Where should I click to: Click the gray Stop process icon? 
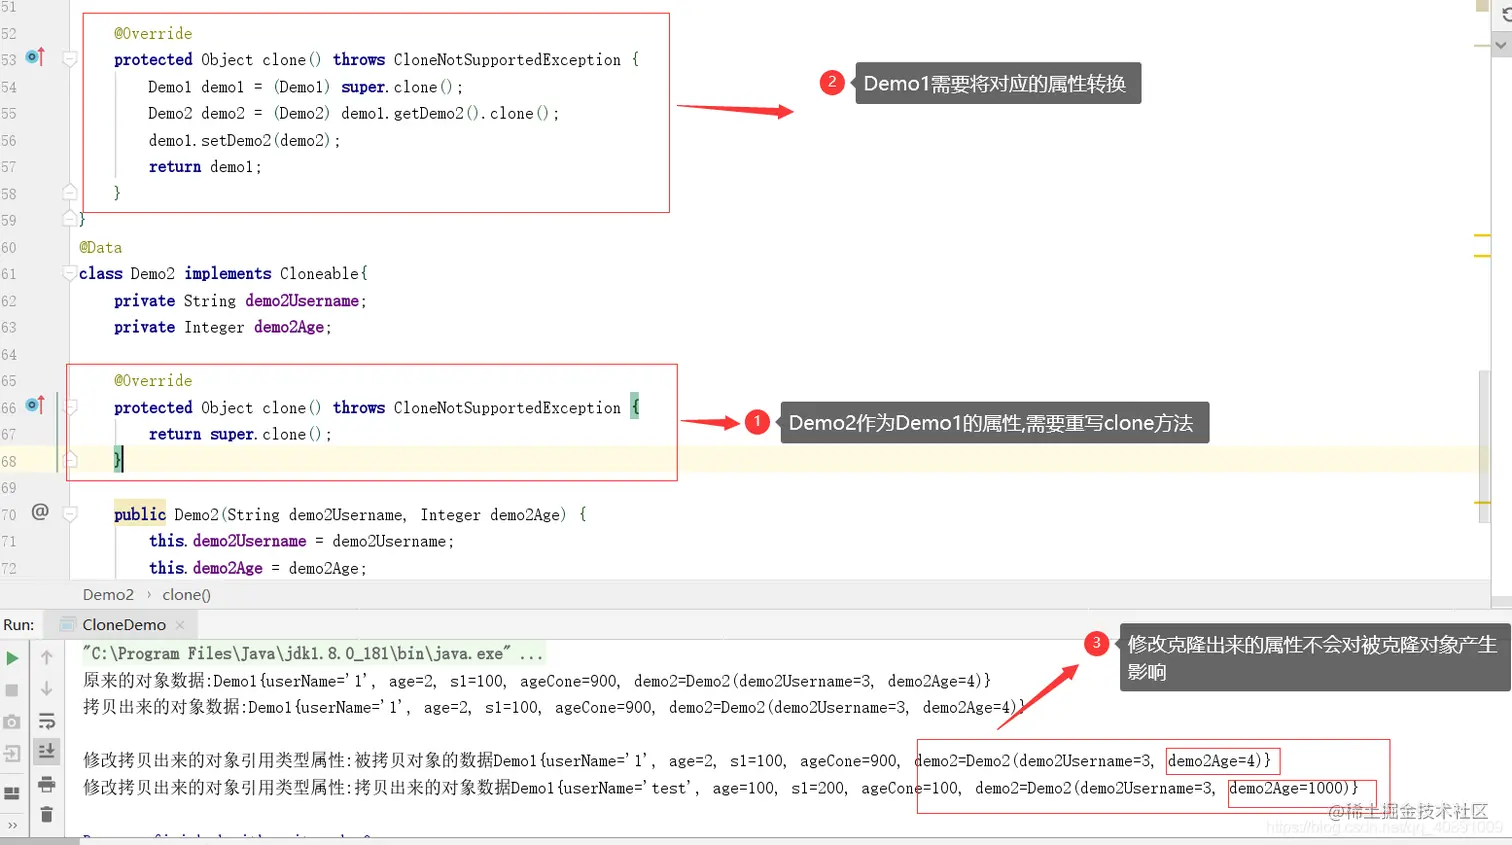click(12, 690)
